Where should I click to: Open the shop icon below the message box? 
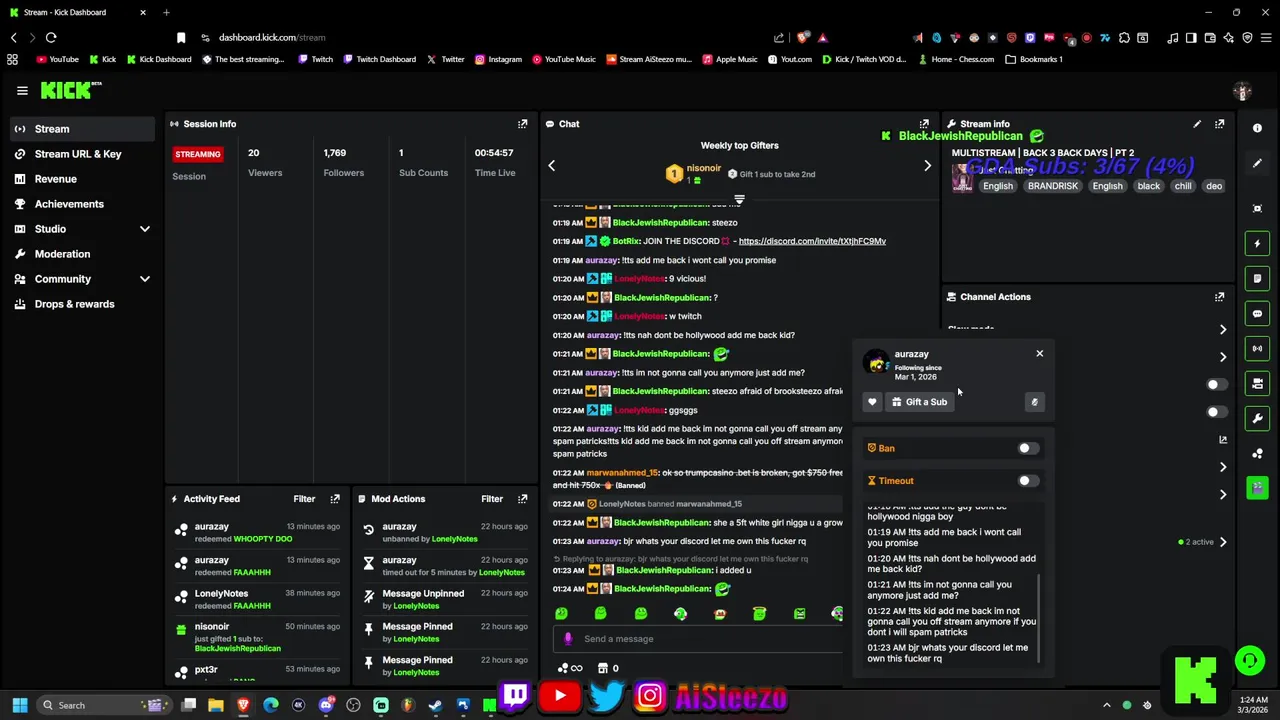(602, 668)
